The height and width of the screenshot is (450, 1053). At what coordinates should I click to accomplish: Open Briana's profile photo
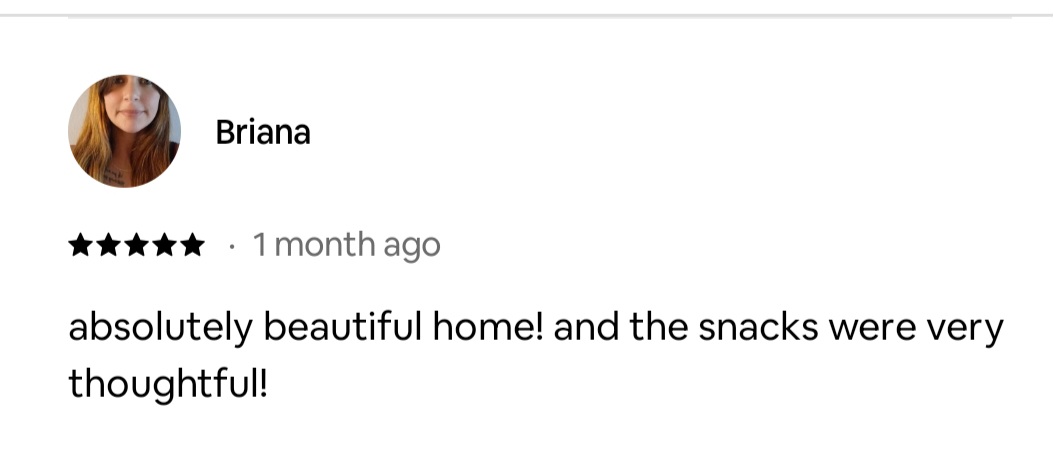click(124, 131)
